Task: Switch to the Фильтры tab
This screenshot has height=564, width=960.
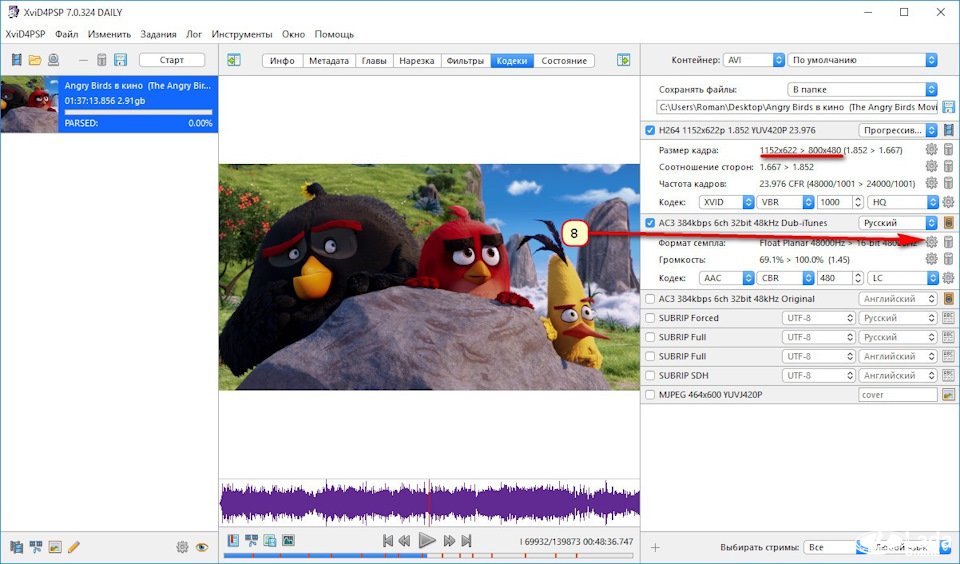Action: point(465,60)
